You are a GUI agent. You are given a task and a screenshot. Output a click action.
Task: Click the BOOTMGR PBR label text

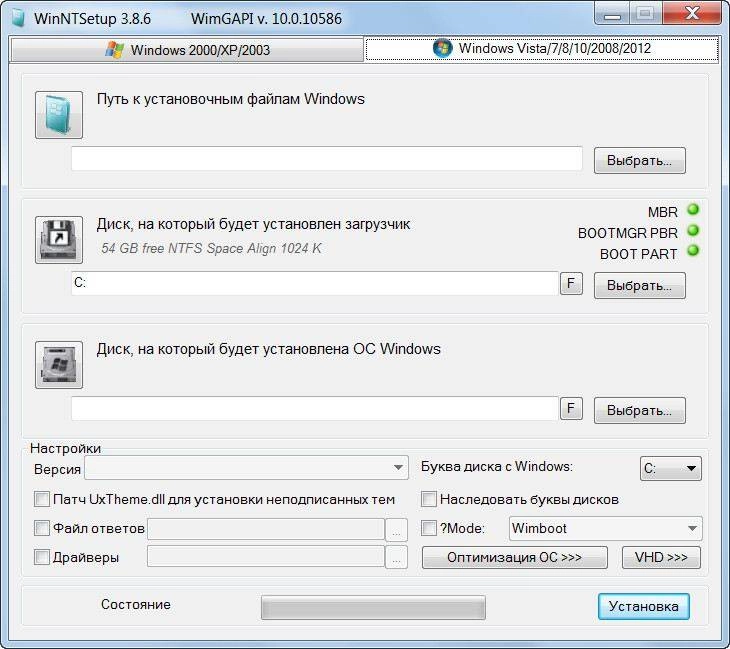pyautogui.click(x=628, y=233)
